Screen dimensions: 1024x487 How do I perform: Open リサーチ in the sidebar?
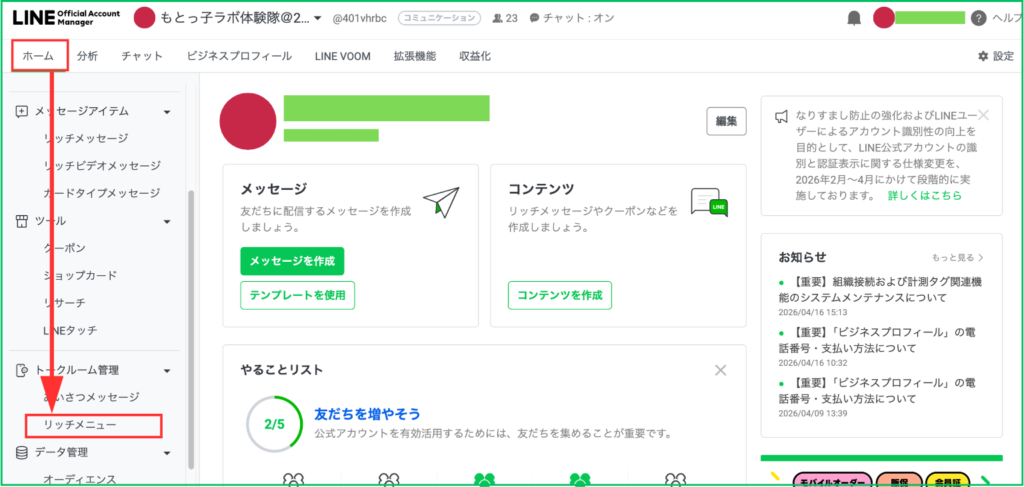tap(64, 303)
